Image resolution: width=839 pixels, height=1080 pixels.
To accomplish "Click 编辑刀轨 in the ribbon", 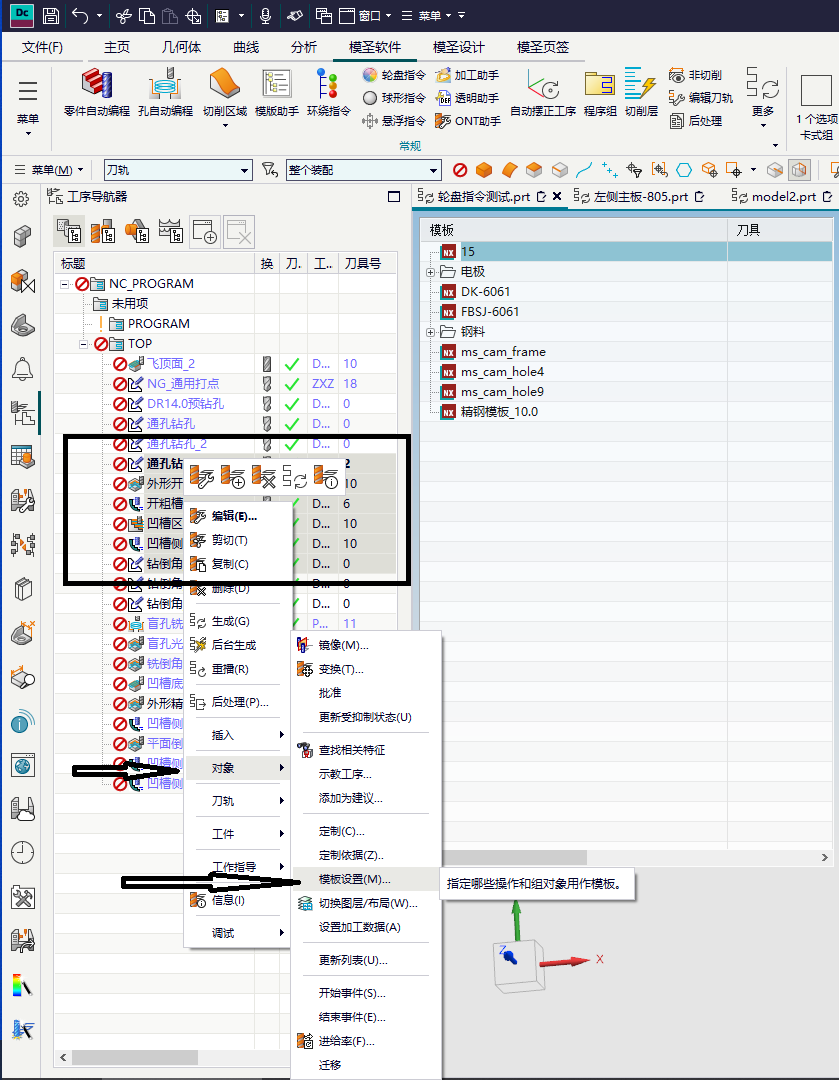I will 700,98.
